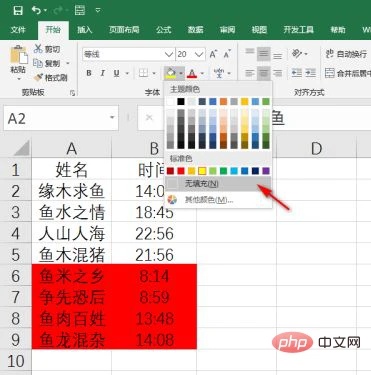Viewport: 371px width, 375px height.
Task: Toggle center horizontal alignment
Action: [263, 73]
